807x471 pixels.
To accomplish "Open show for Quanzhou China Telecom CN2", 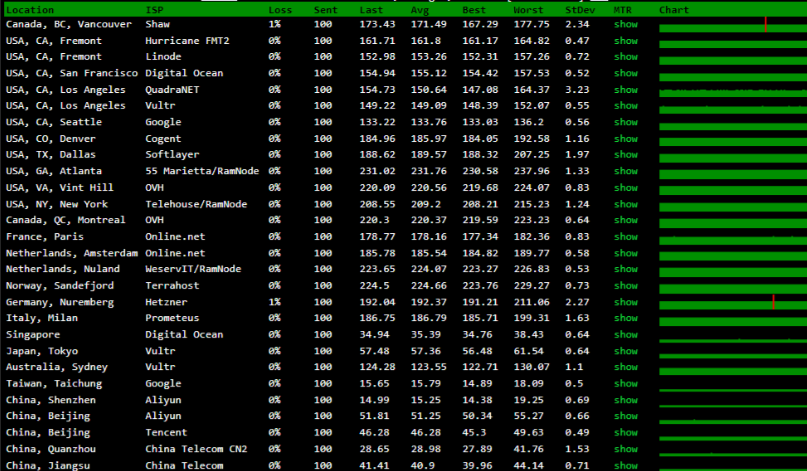I will pyautogui.click(x=625, y=449).
